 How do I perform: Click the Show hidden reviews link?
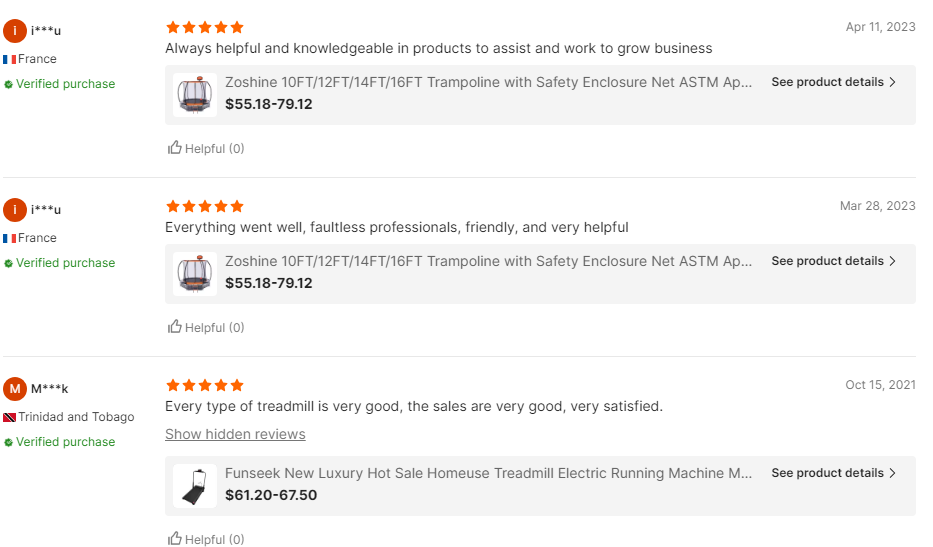235,434
